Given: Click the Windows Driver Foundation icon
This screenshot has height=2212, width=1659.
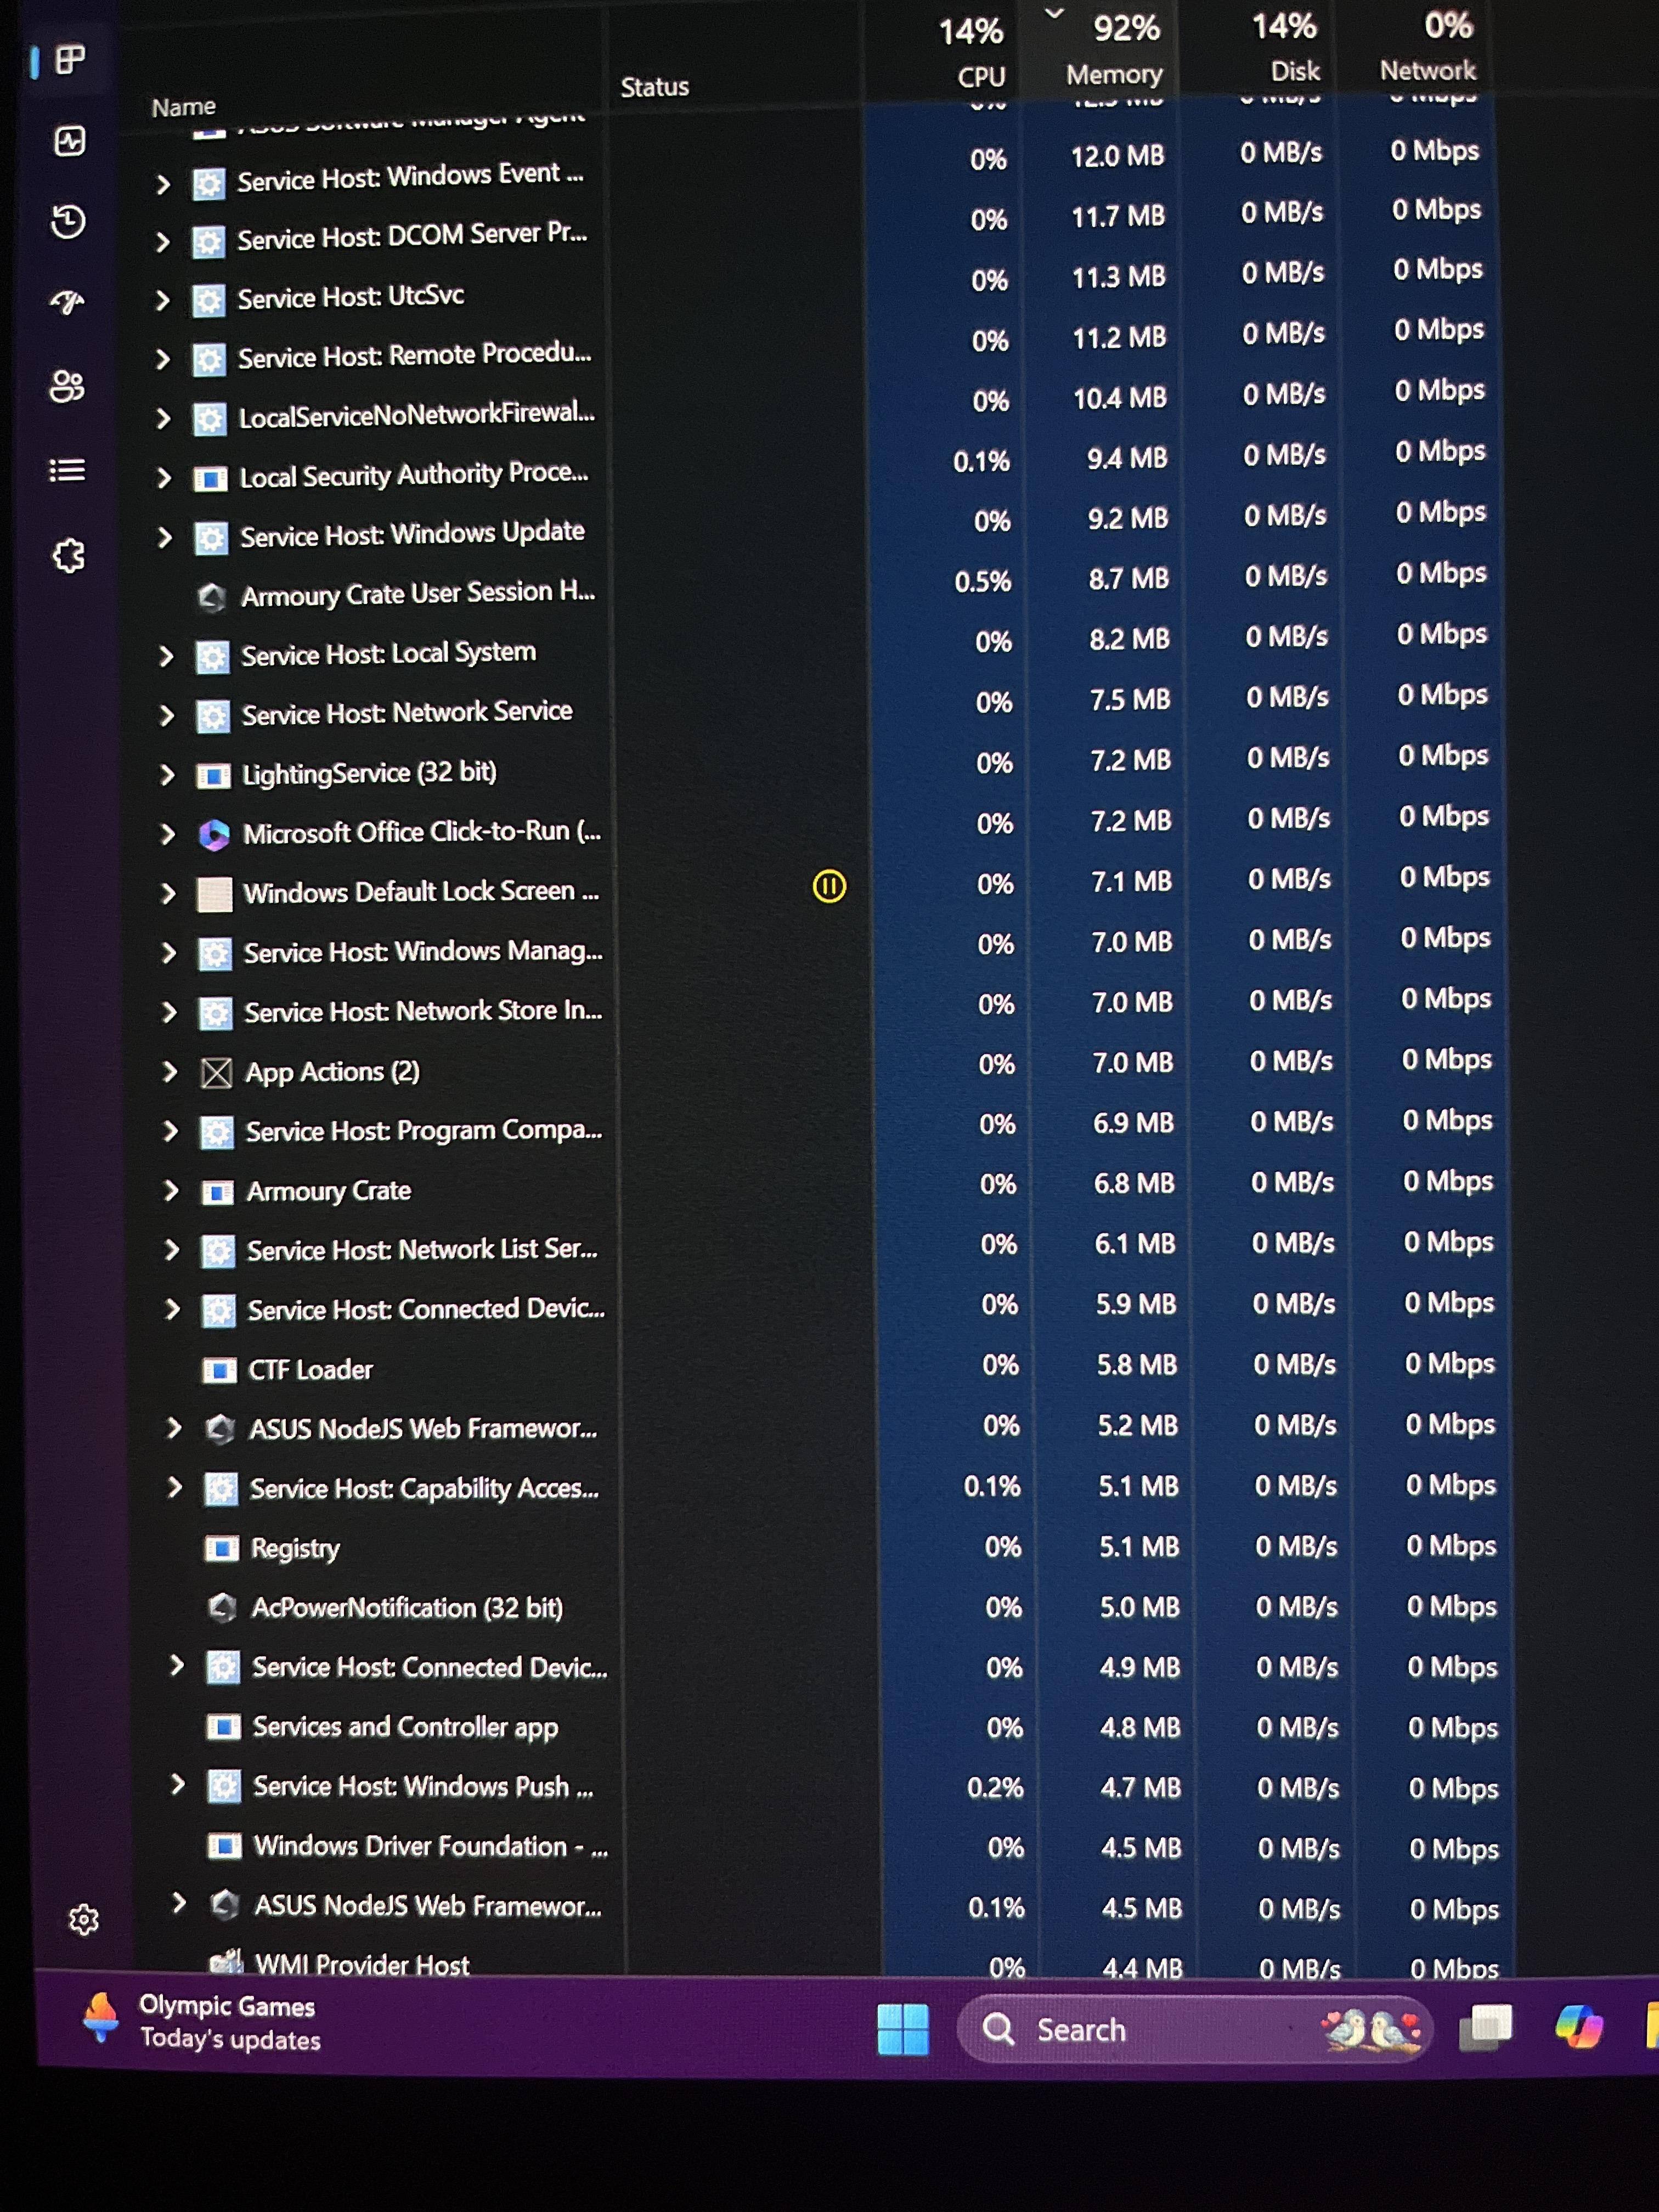Looking at the screenshot, I should click(224, 1846).
